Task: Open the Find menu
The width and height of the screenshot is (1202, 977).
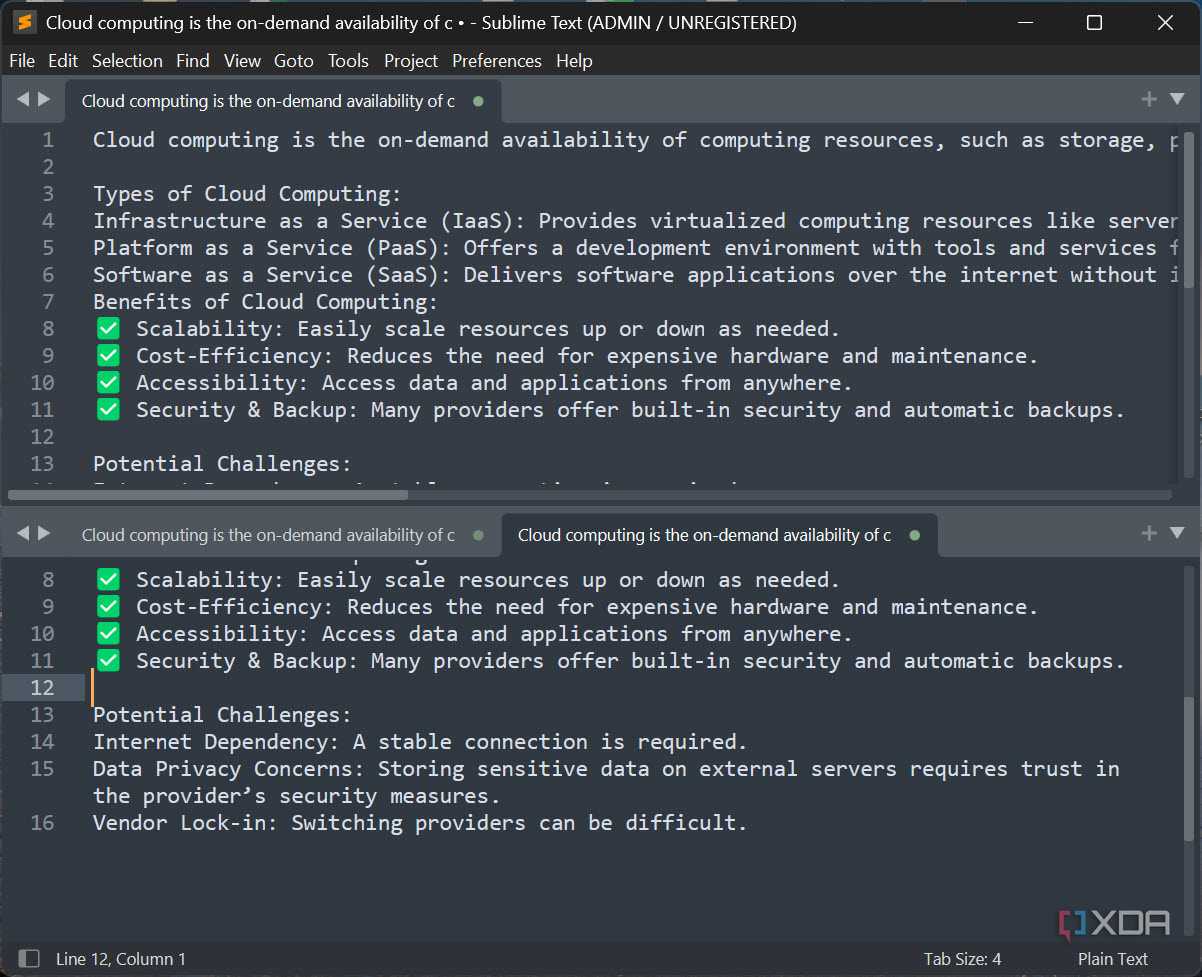Action: pyautogui.click(x=193, y=61)
